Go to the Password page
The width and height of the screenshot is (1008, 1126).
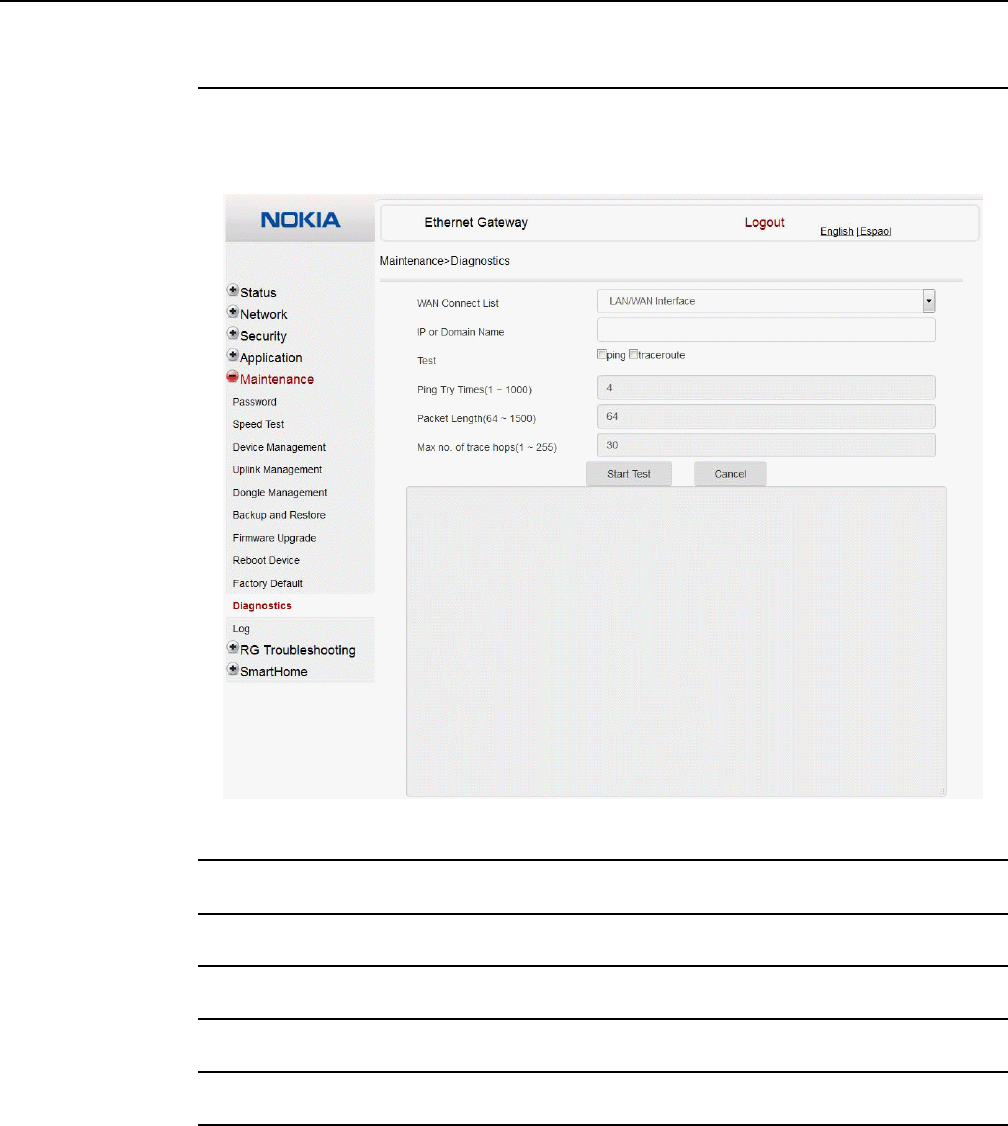click(255, 402)
